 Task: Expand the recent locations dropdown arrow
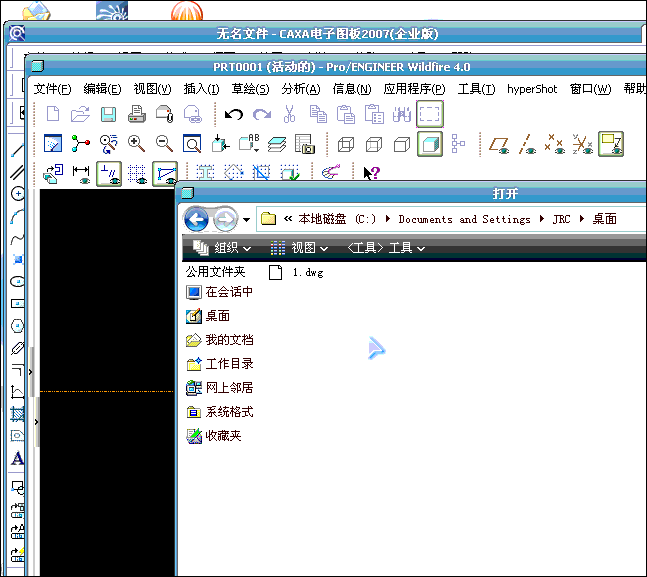[246, 219]
